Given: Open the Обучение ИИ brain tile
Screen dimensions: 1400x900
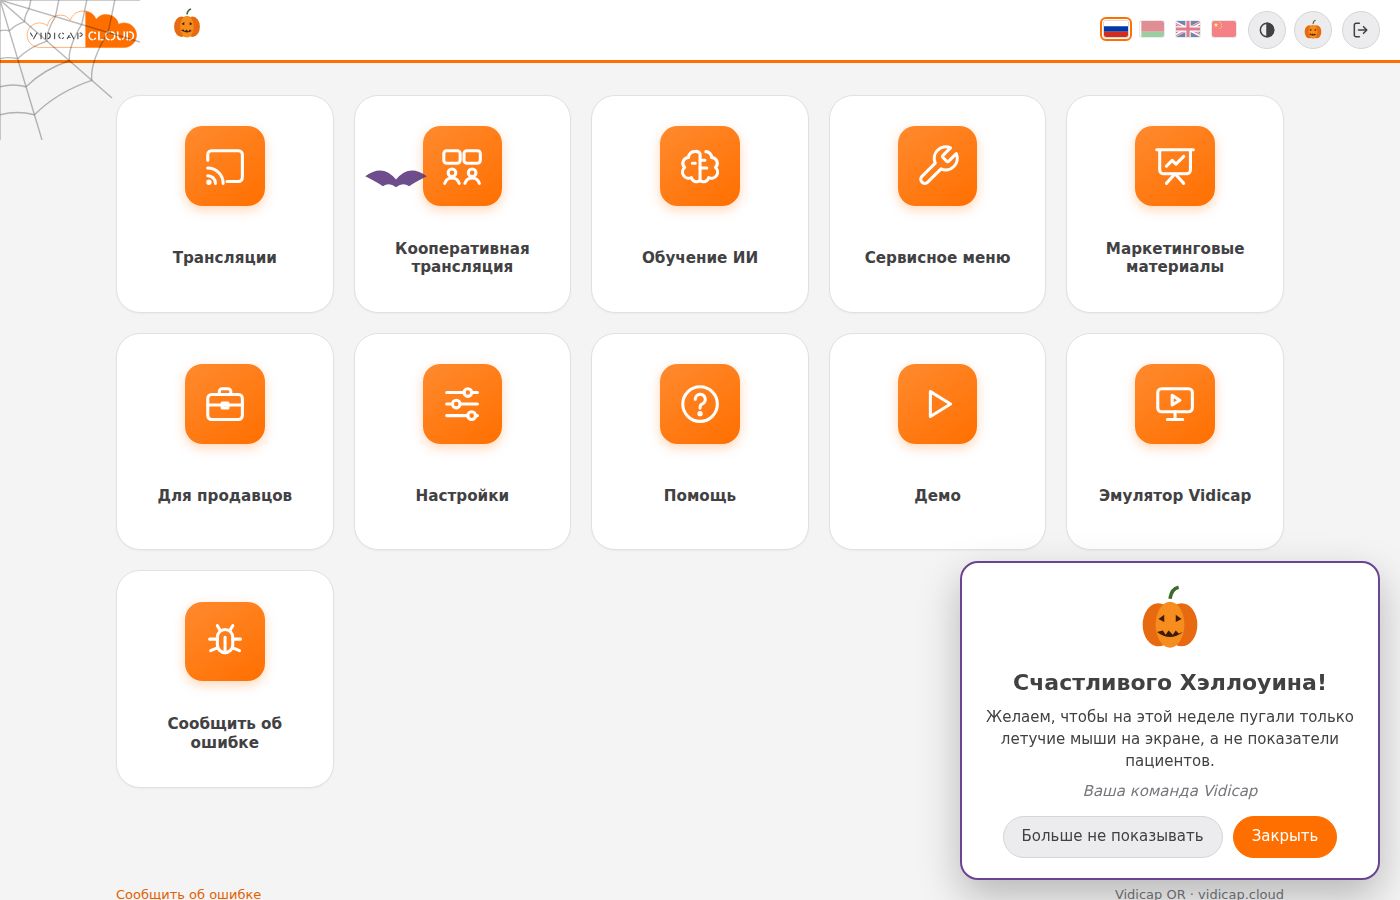Looking at the screenshot, I should pos(700,204).
